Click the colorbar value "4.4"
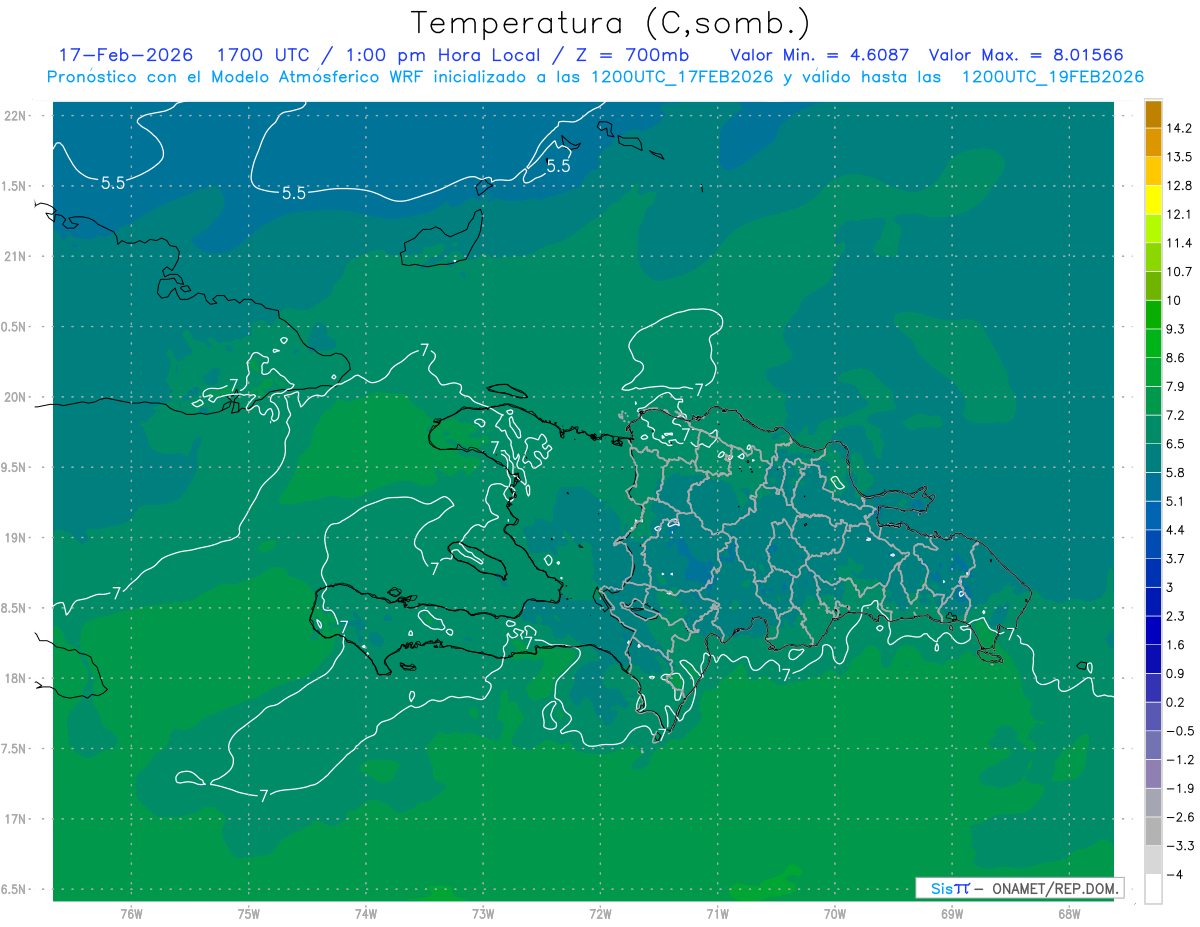Viewport: 1200px width, 927px height. [1176, 529]
